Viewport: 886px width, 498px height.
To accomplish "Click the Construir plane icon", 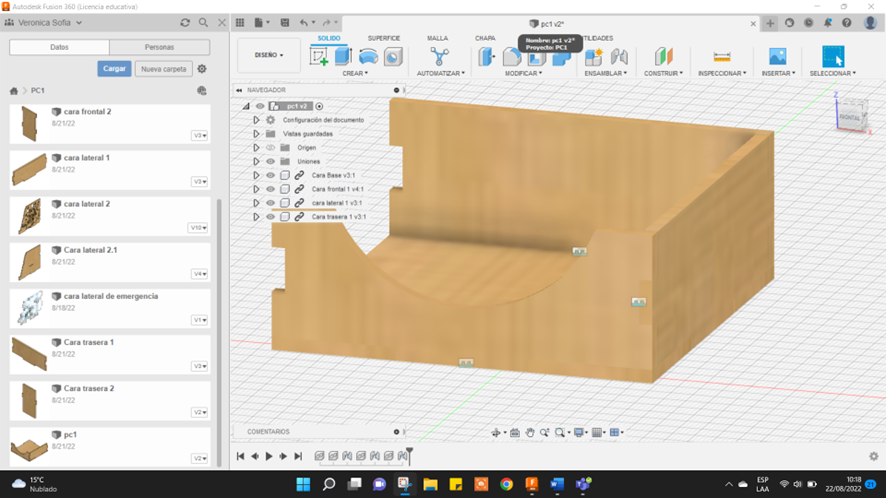I will 663,57.
